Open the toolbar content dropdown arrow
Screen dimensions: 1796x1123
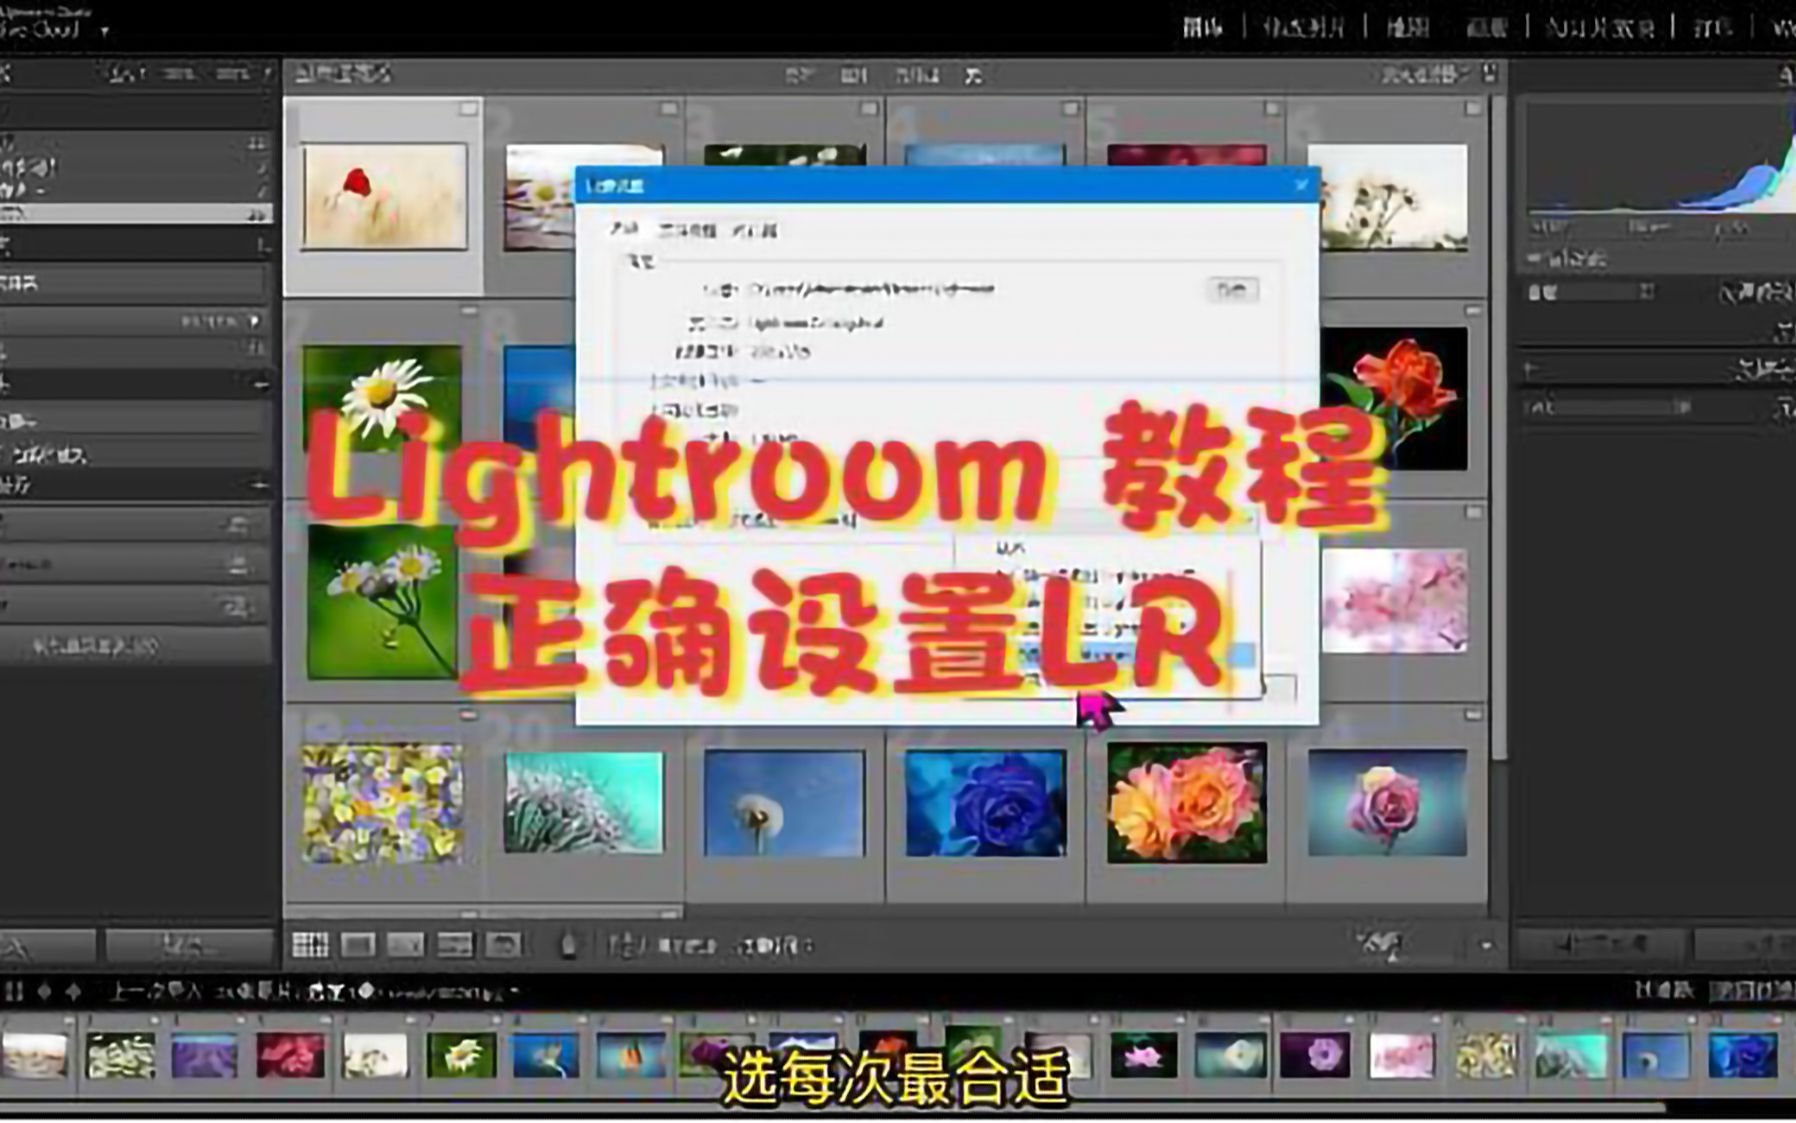click(1486, 946)
